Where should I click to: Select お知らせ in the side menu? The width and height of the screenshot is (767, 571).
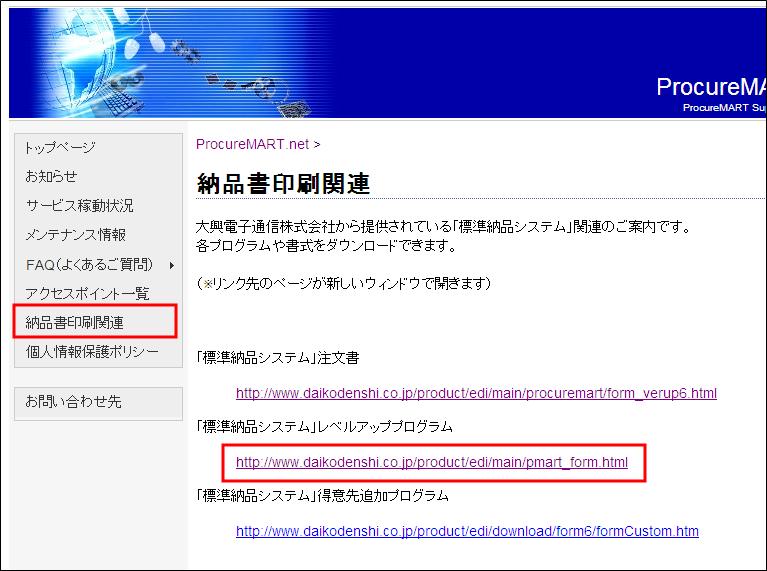51,176
